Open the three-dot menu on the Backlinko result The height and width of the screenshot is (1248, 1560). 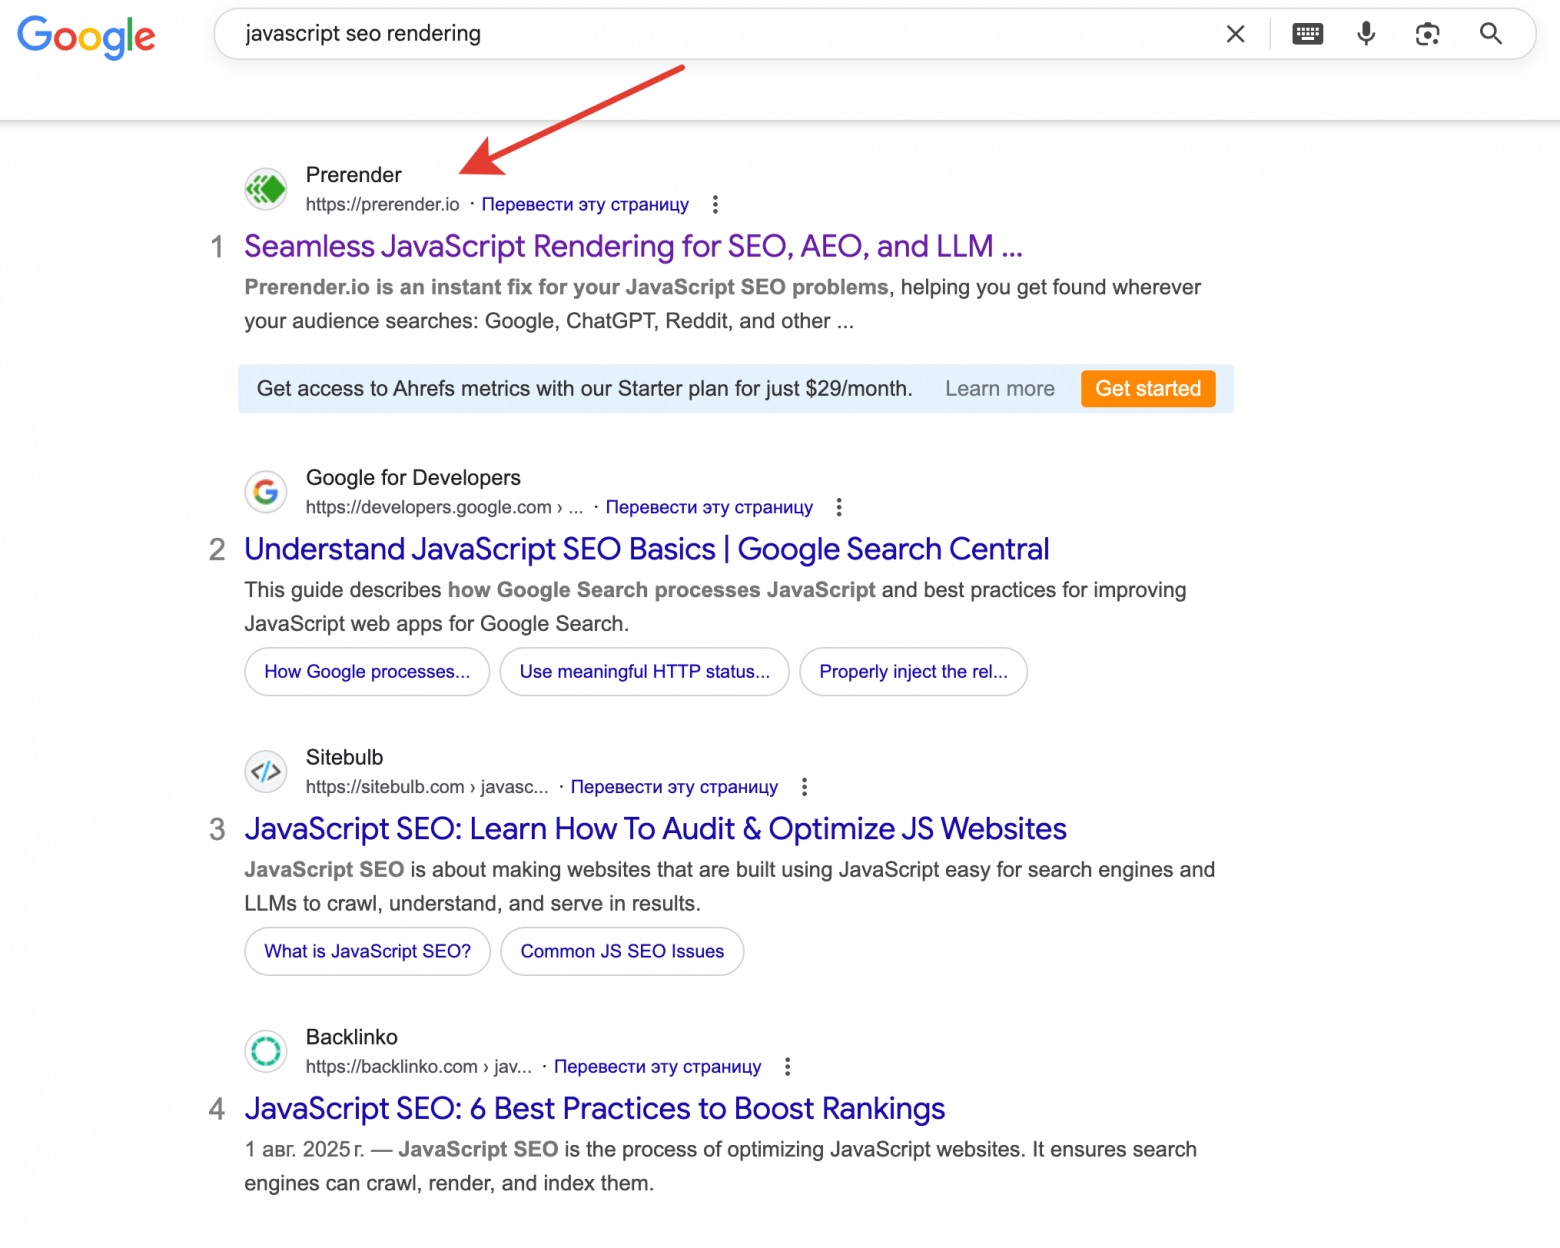pyautogui.click(x=787, y=1066)
